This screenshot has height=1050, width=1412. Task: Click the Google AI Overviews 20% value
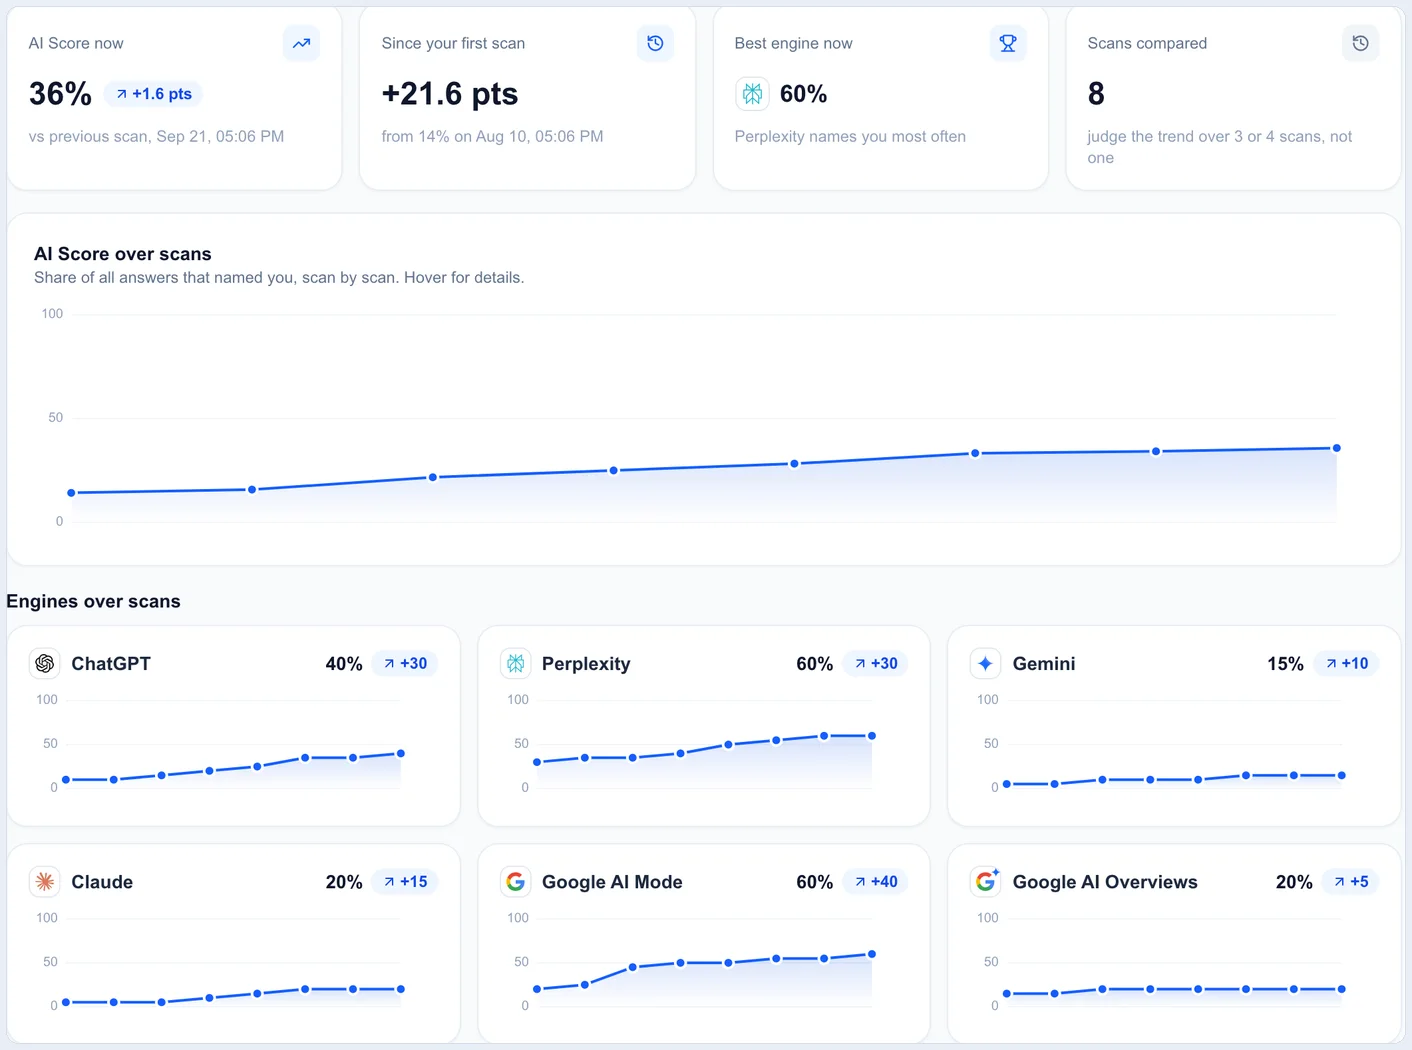[1294, 881]
